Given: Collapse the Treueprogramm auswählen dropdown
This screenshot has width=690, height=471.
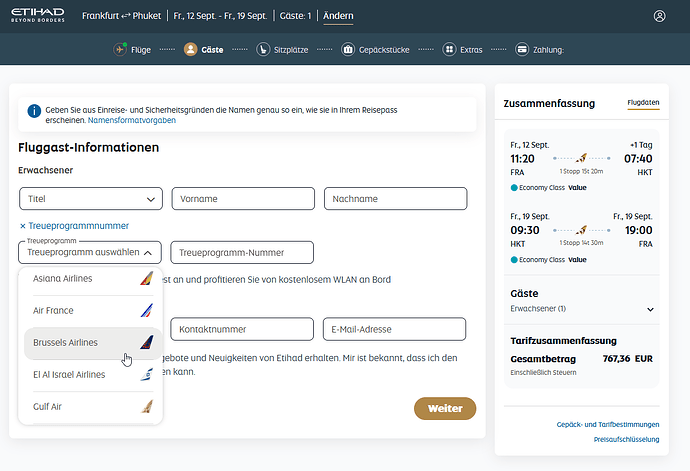Looking at the screenshot, I should 90,252.
